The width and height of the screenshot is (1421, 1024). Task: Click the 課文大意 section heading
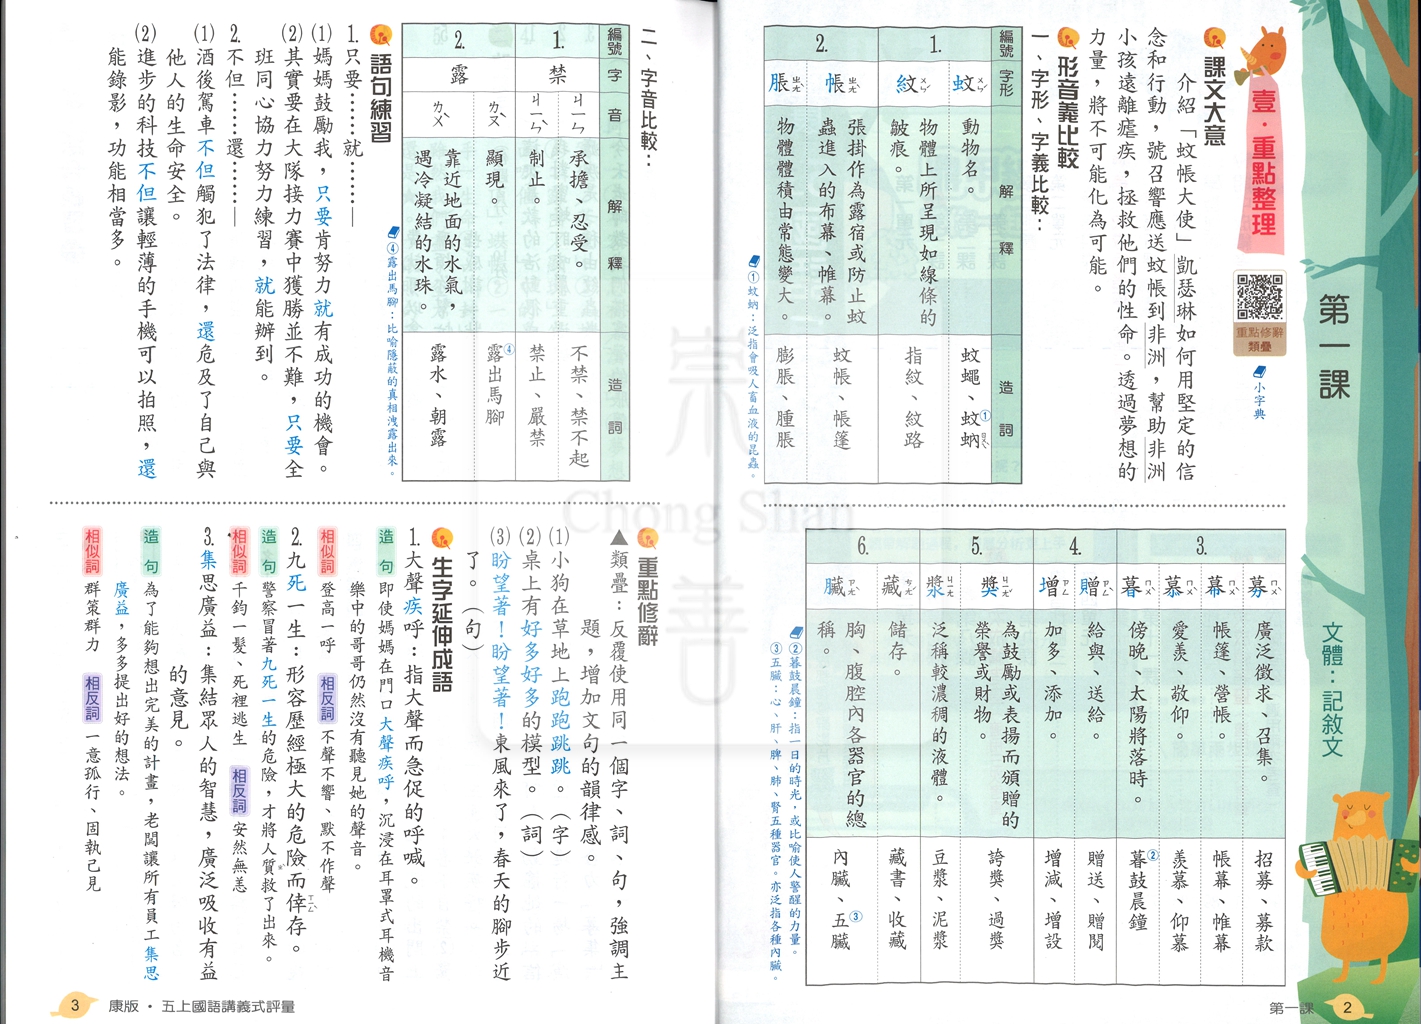coord(1214,101)
